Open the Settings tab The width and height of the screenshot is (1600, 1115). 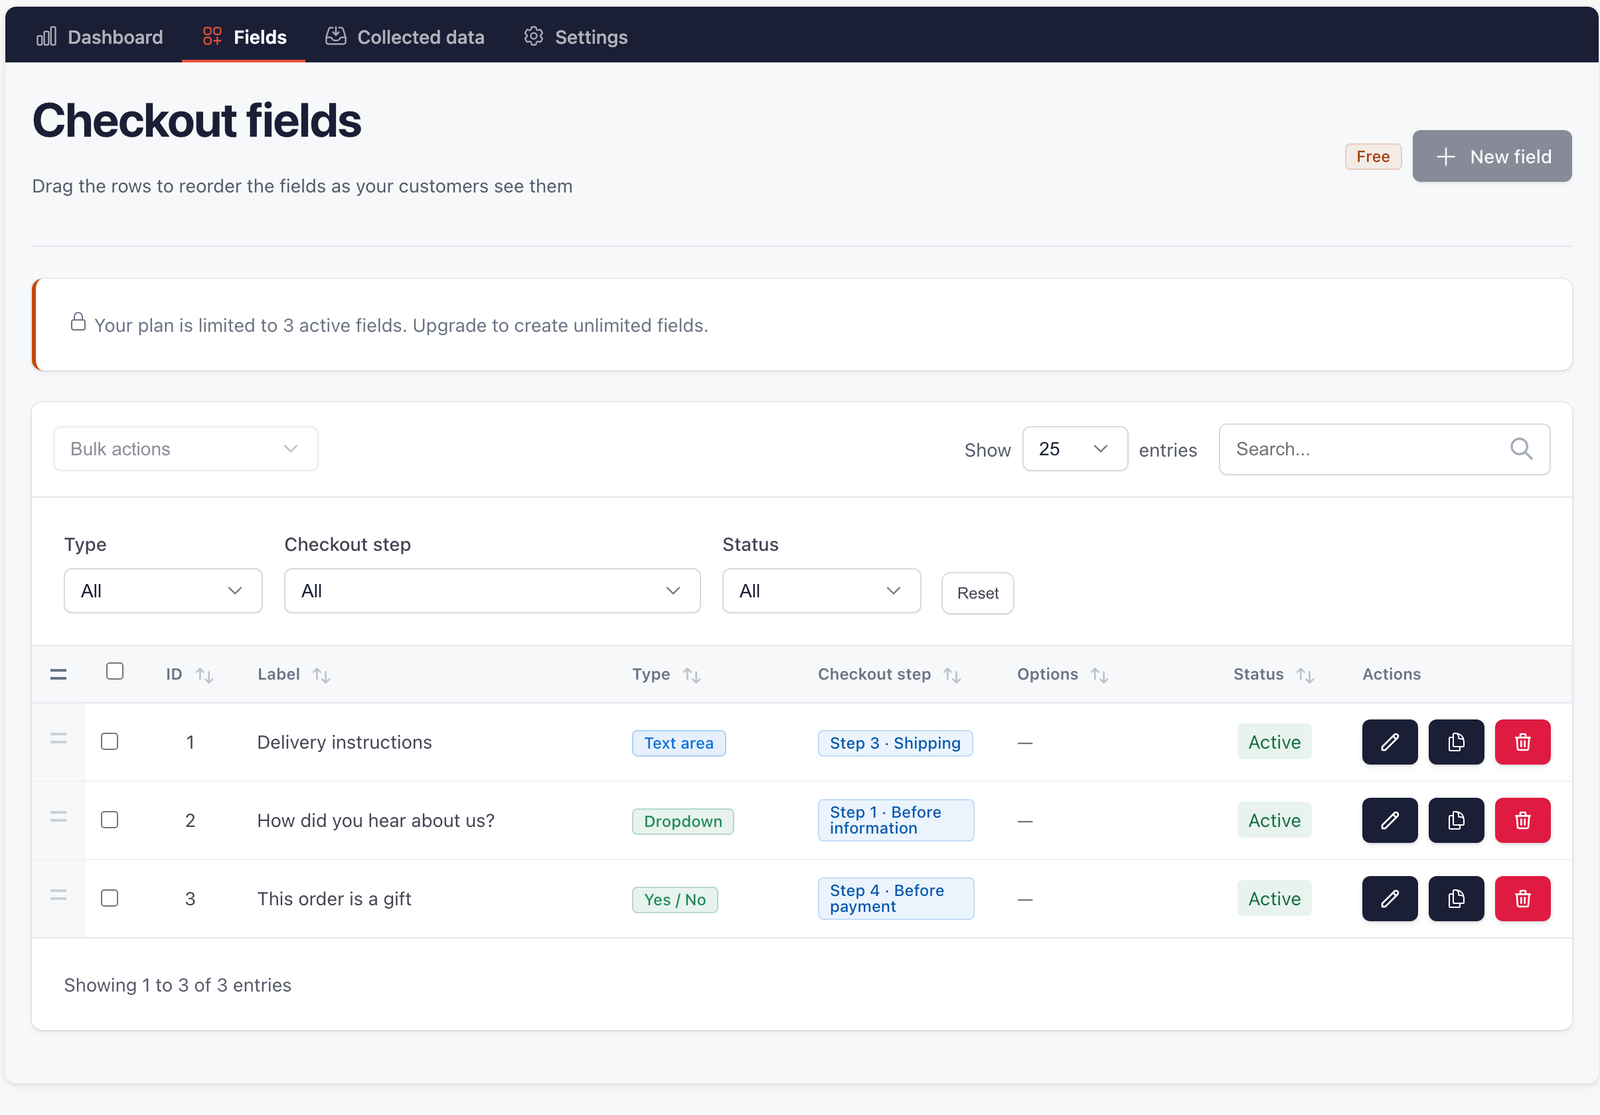click(576, 37)
